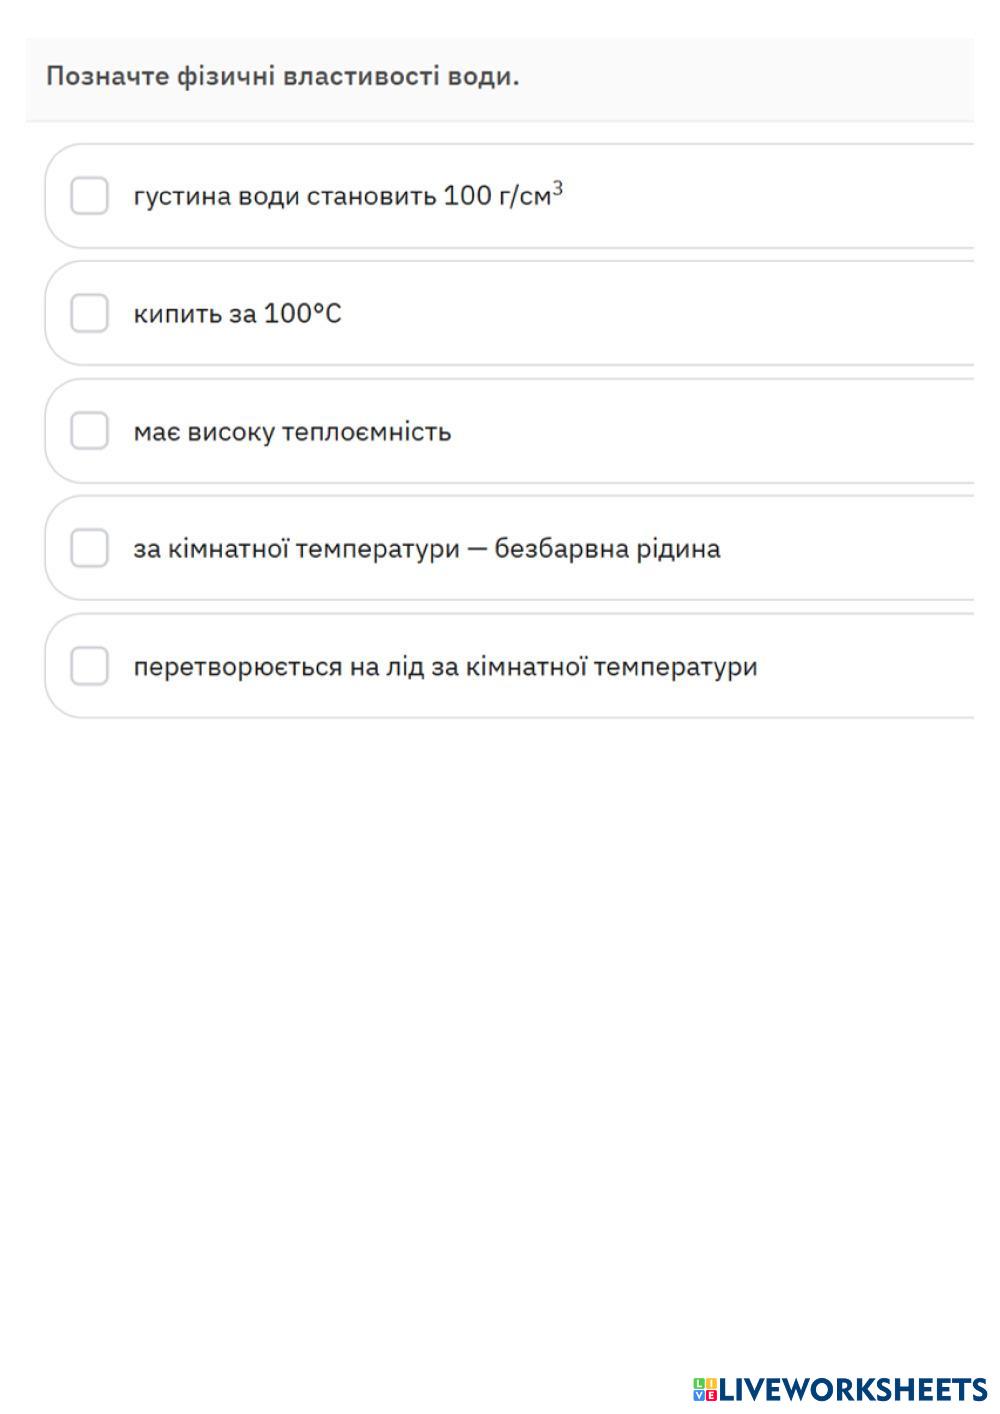Click the words 'безбарвна рідина' in the fourth option
Screen dimensions: 1000x1414
(607, 549)
